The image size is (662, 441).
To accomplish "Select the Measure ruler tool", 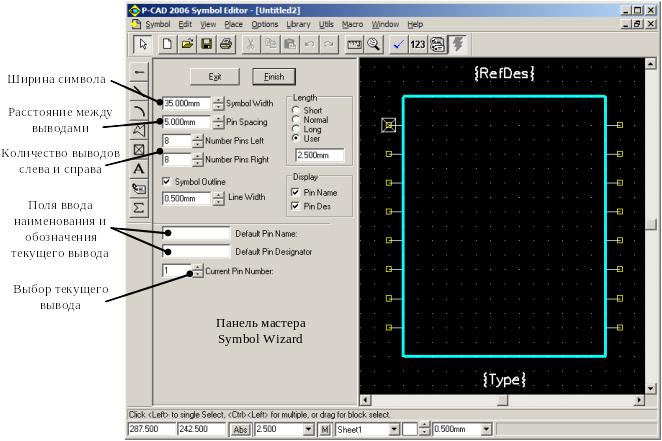I will click(x=354, y=44).
